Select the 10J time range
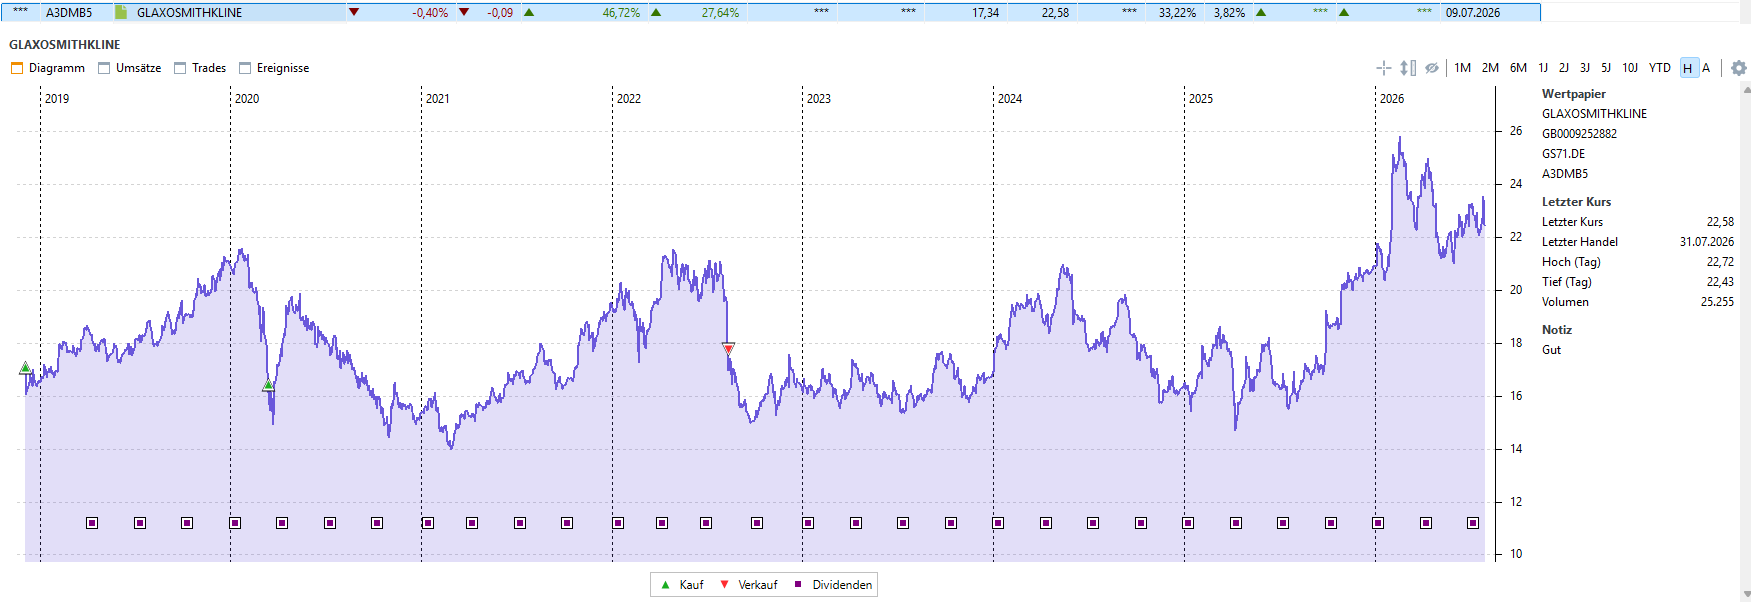This screenshot has height=602, width=1751. pyautogui.click(x=1630, y=68)
